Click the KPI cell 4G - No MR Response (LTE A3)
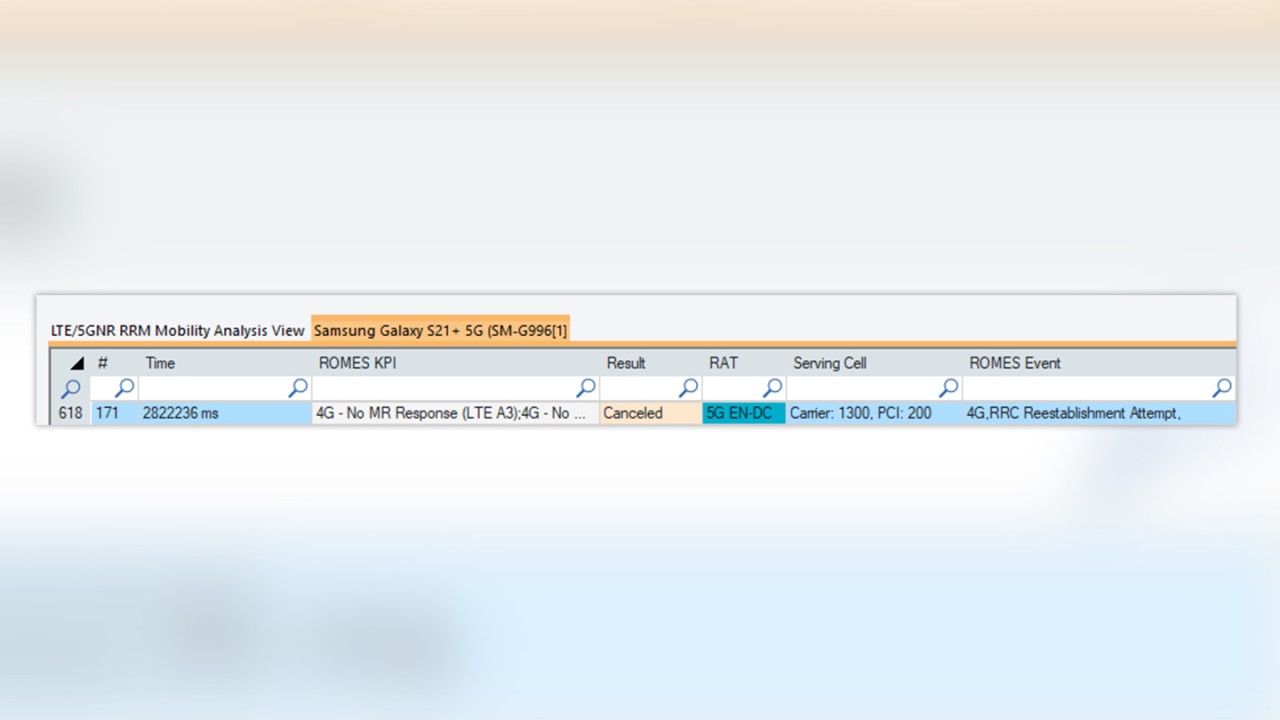 [456, 413]
